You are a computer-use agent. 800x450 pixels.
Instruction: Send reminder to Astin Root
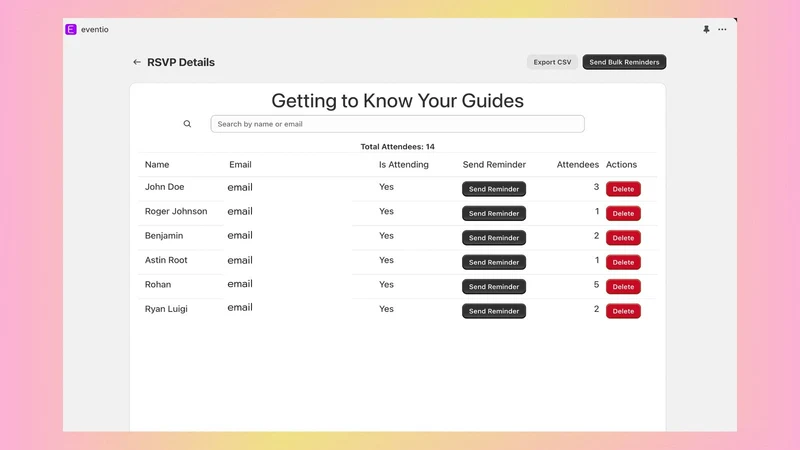tap(494, 262)
